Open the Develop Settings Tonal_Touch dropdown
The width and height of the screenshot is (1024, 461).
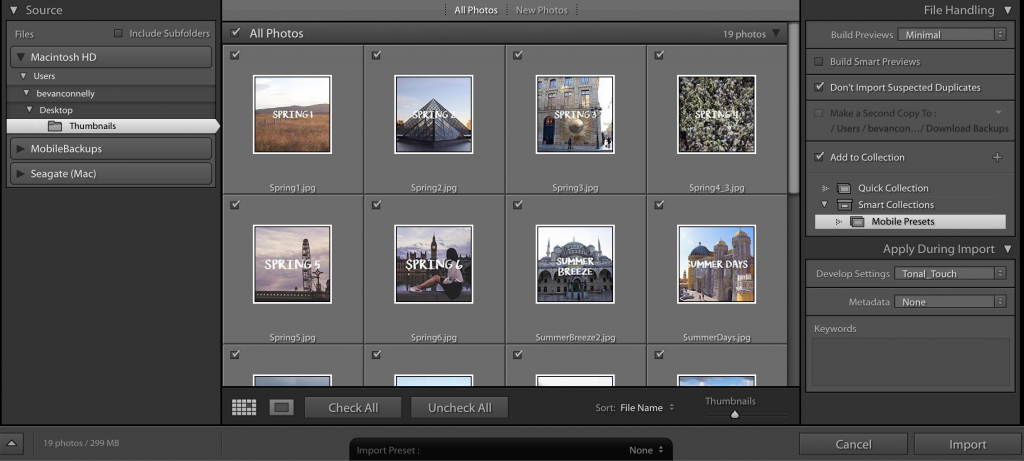click(950, 274)
